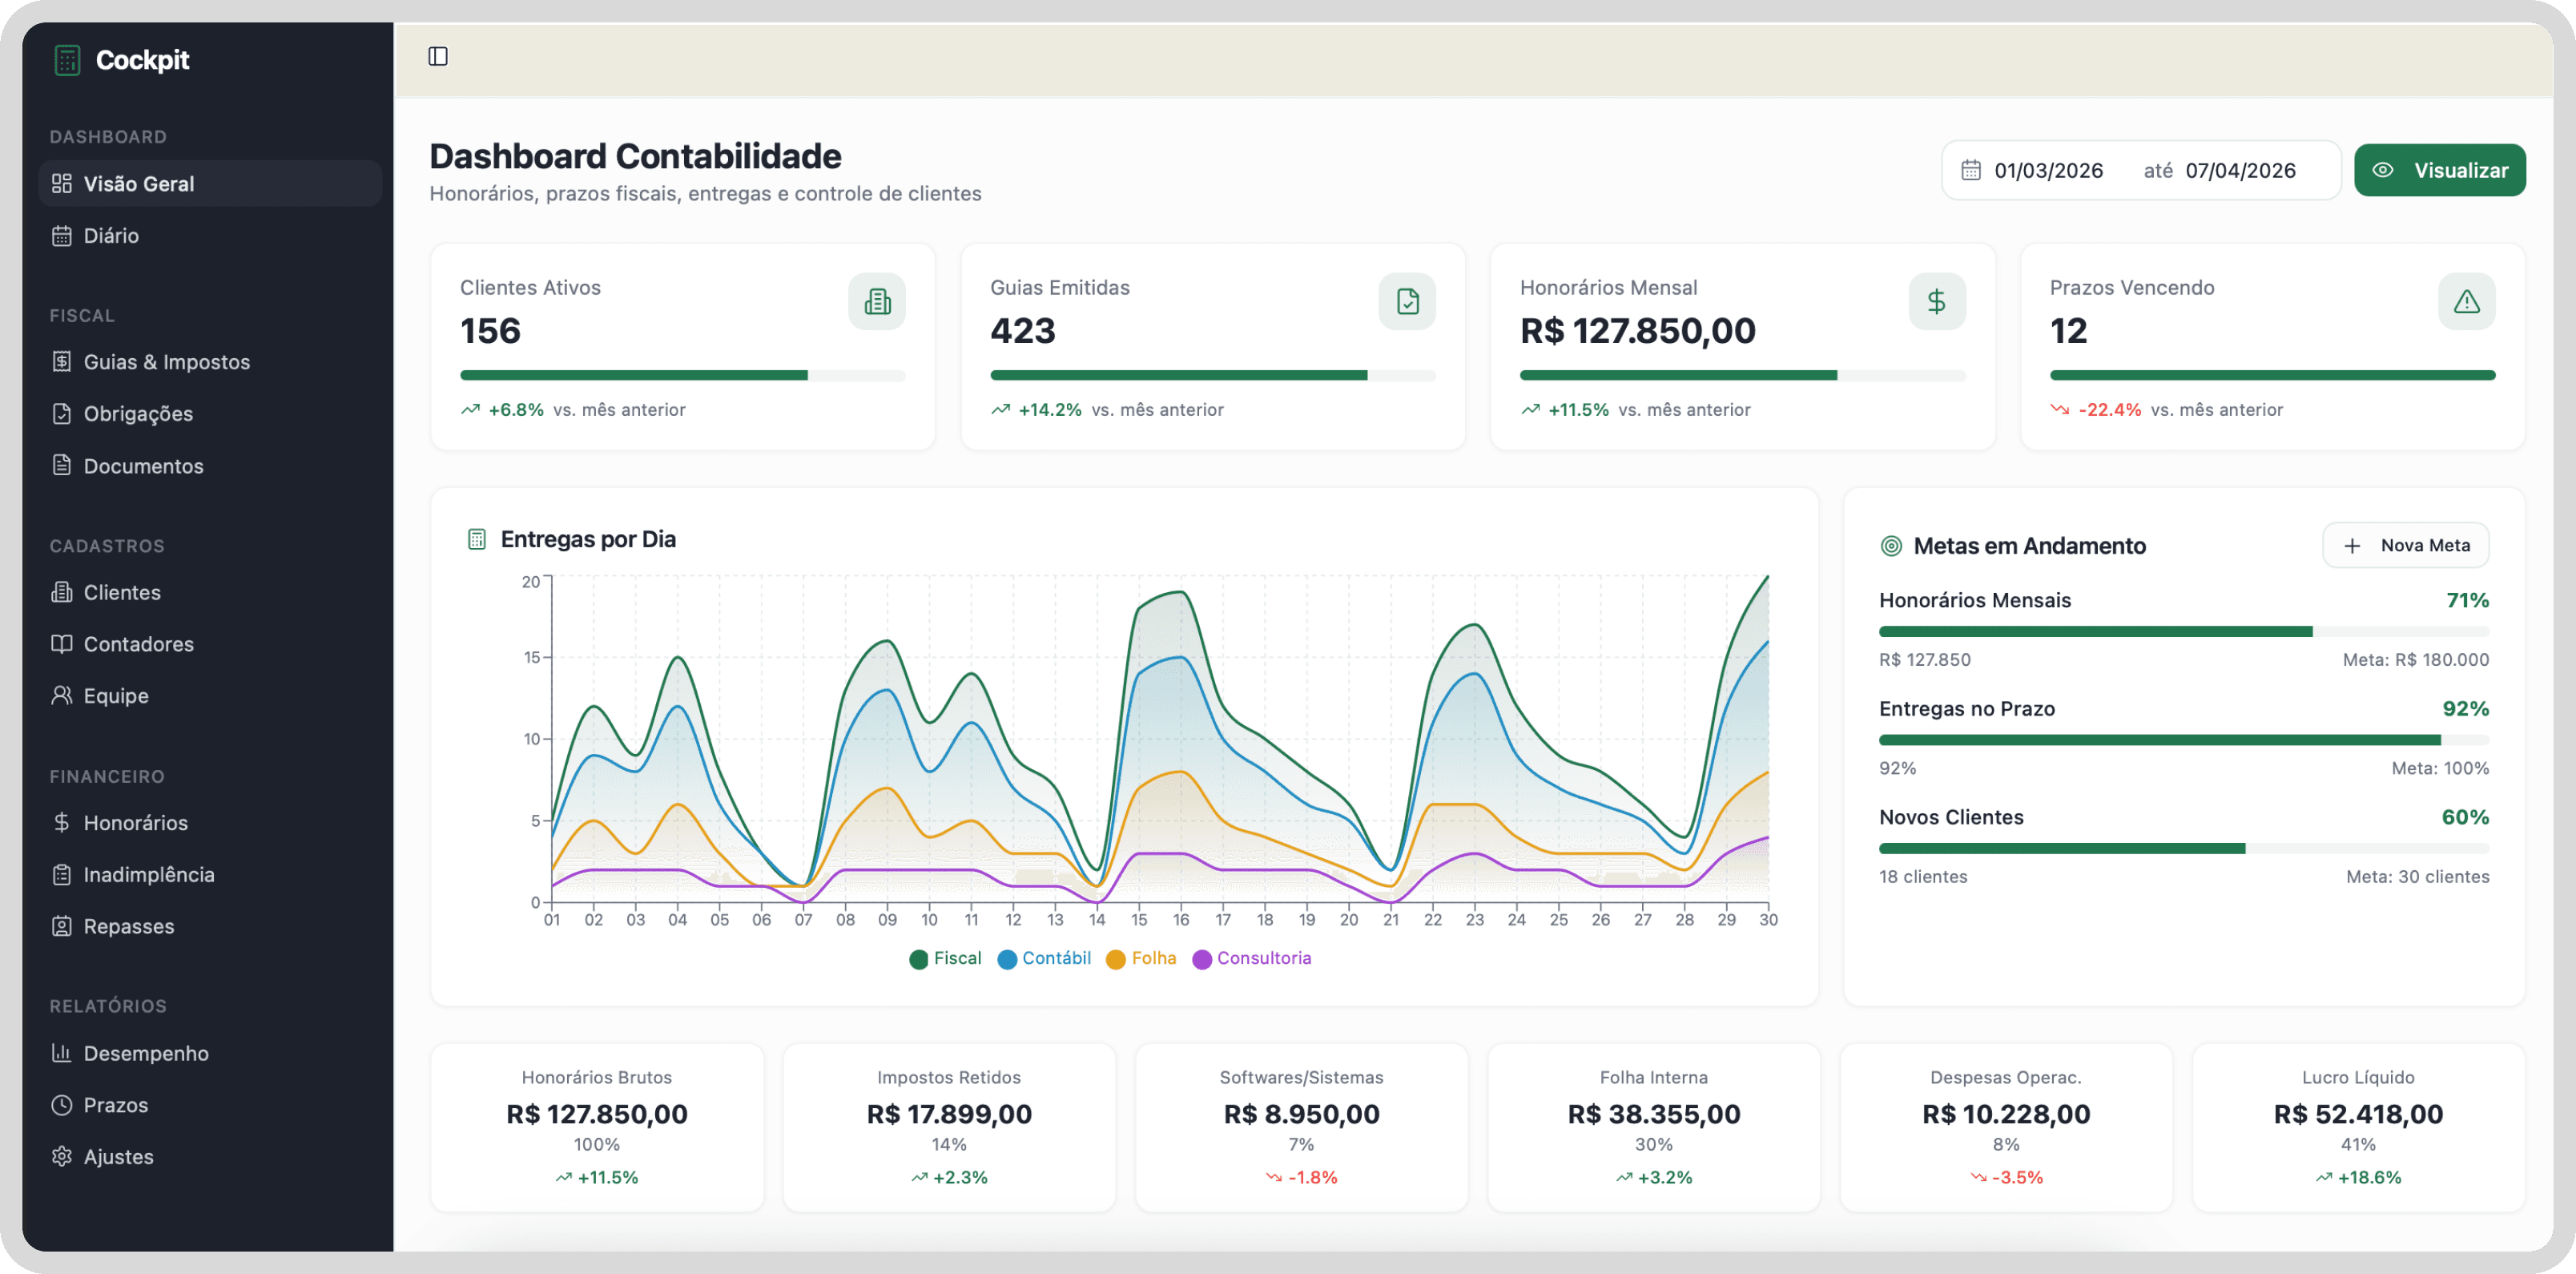Toggle Fiscal series in chart legend
The width and height of the screenshot is (2576, 1274).
click(945, 959)
